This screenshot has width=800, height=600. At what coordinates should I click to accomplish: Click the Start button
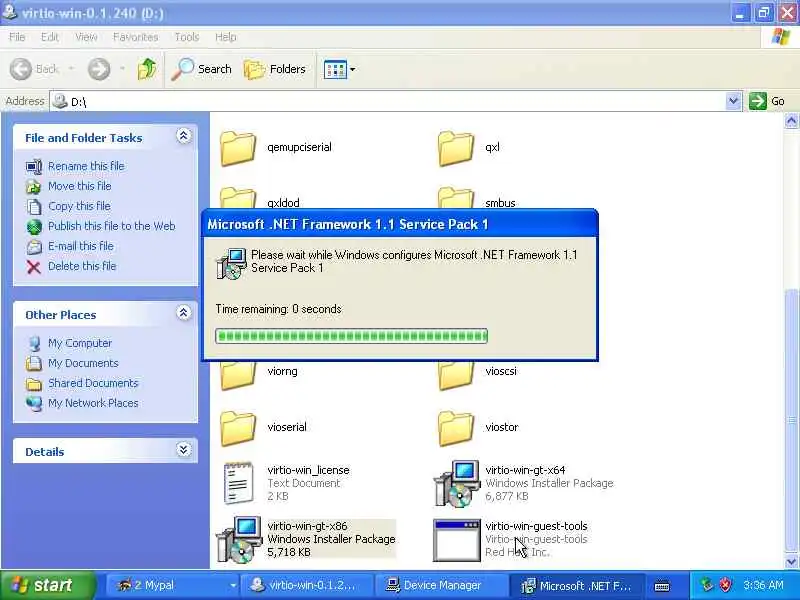coord(47,585)
